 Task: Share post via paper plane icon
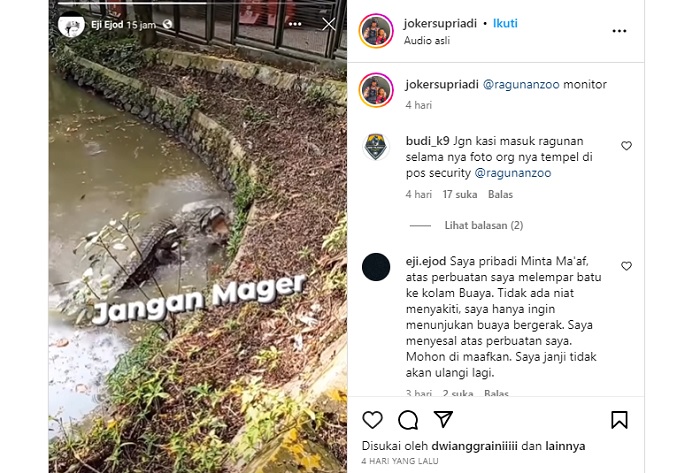(443, 419)
